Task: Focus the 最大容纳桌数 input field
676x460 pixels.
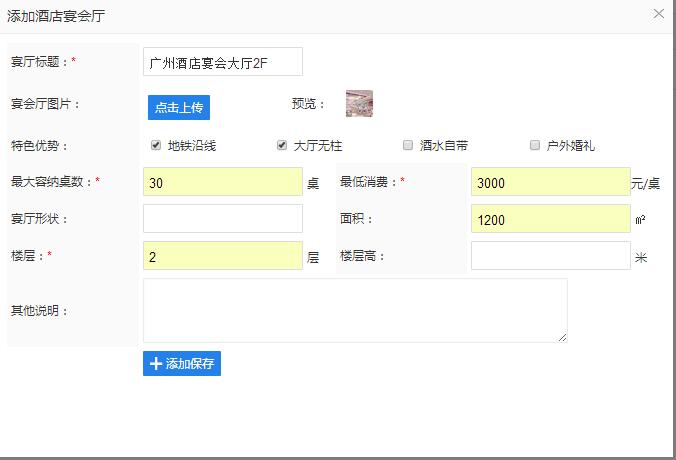Action: 222,182
